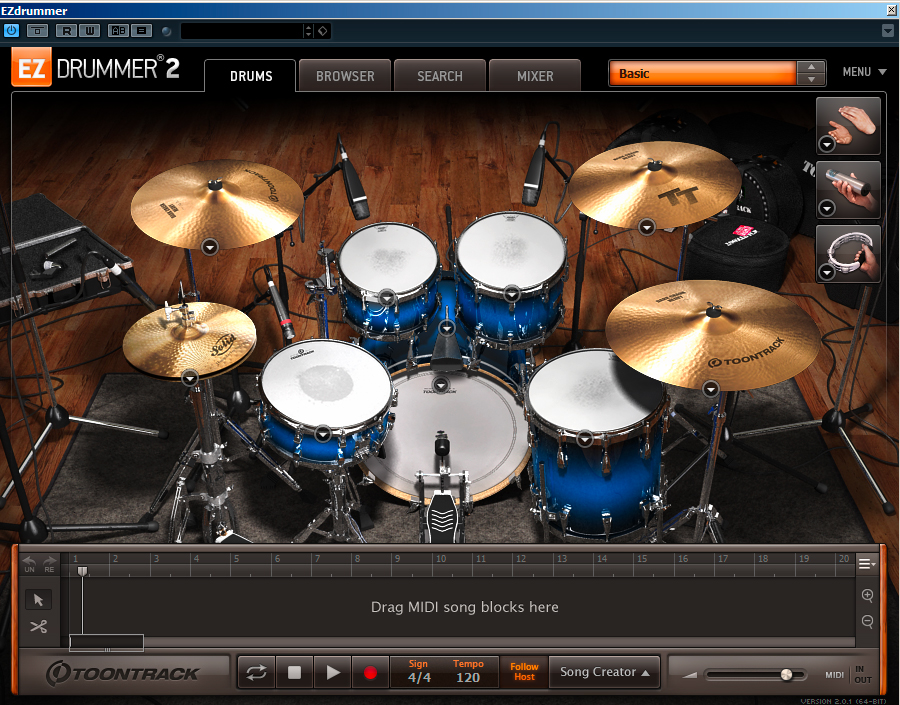This screenshot has width=900, height=705.
Task: Open the BROWSER tab
Action: 345,76
